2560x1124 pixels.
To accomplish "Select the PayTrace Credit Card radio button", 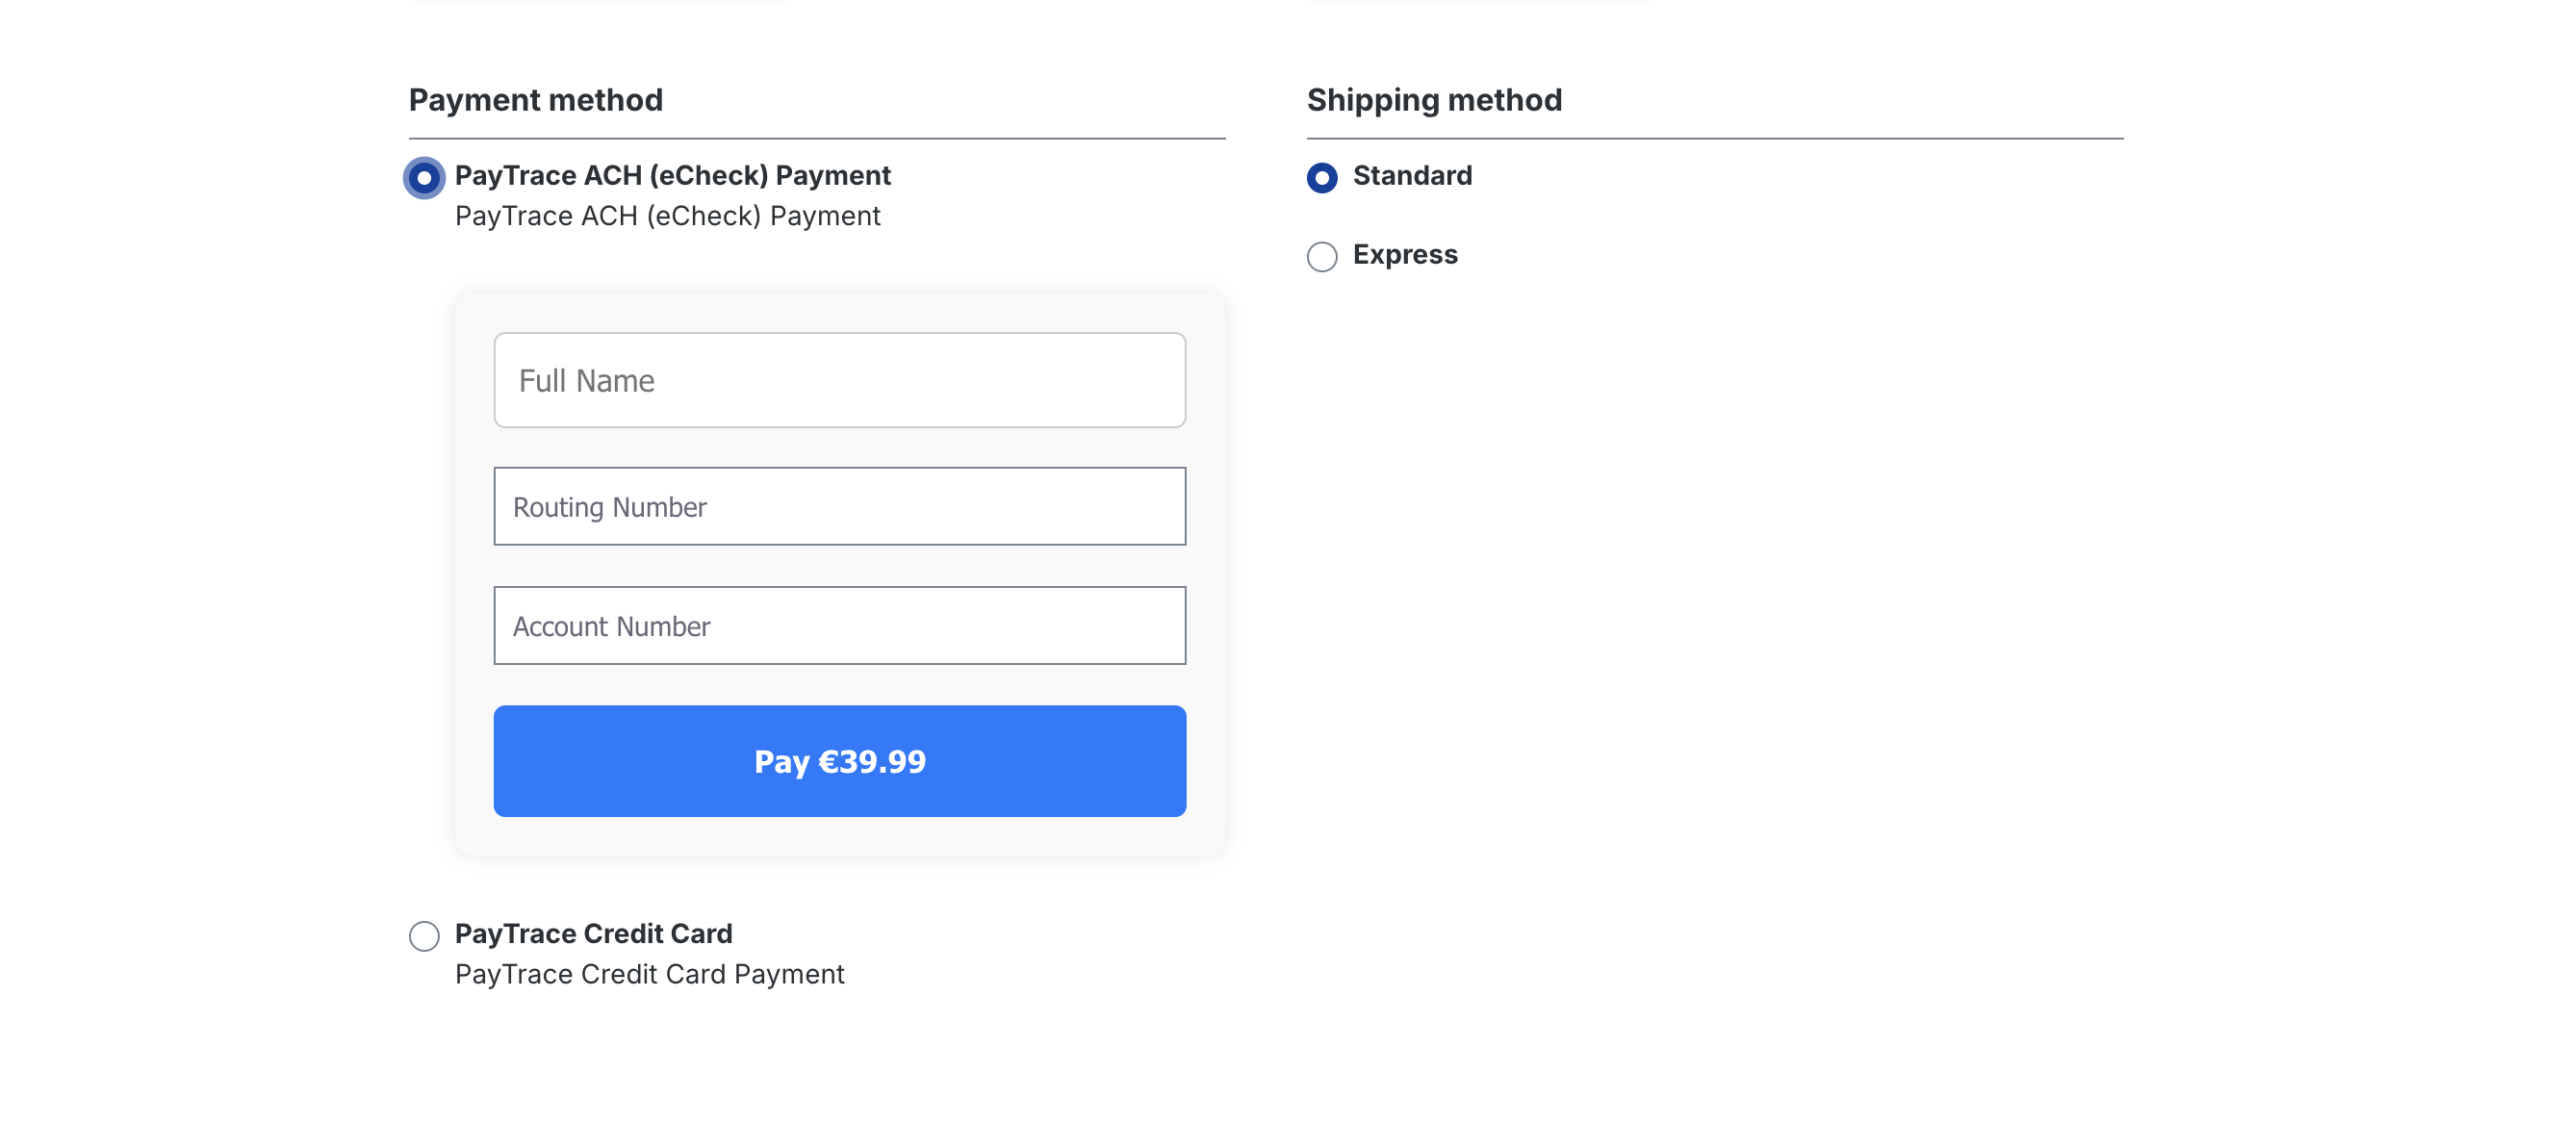I will 424,936.
